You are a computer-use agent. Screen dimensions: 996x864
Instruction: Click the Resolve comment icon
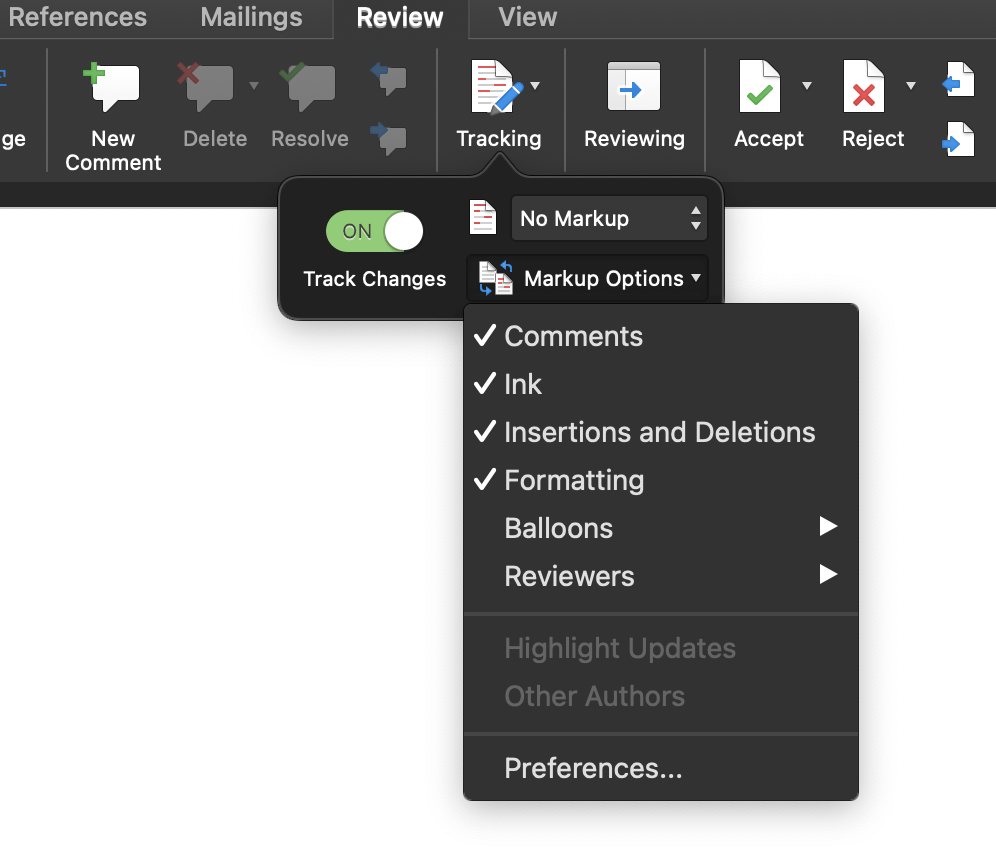[x=310, y=88]
